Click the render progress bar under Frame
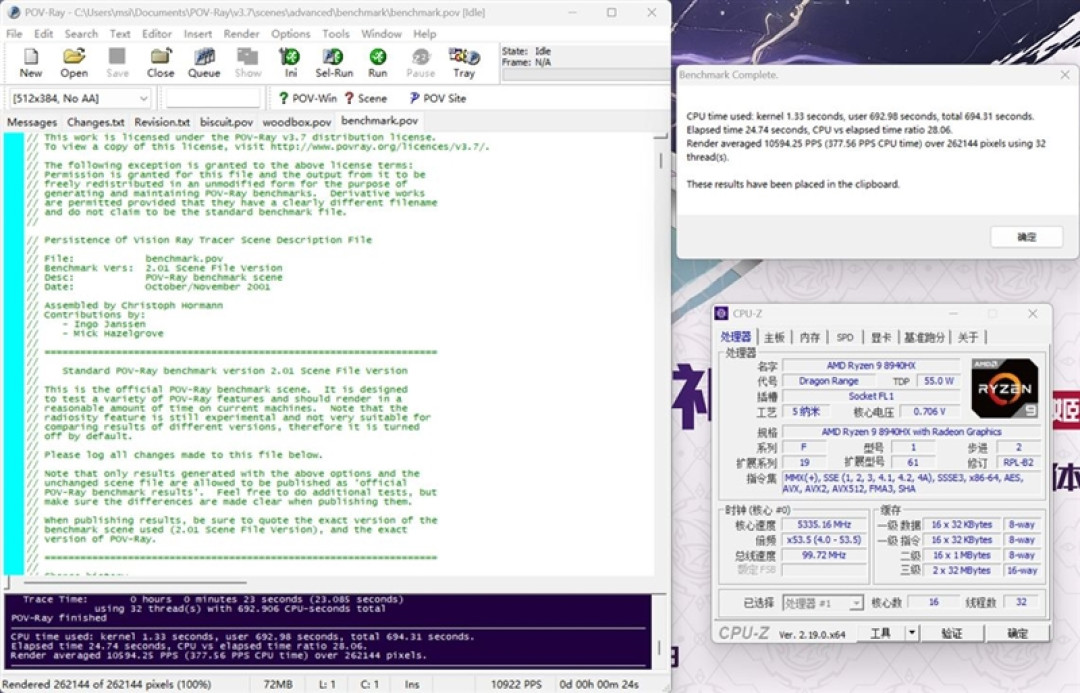 [x=585, y=74]
